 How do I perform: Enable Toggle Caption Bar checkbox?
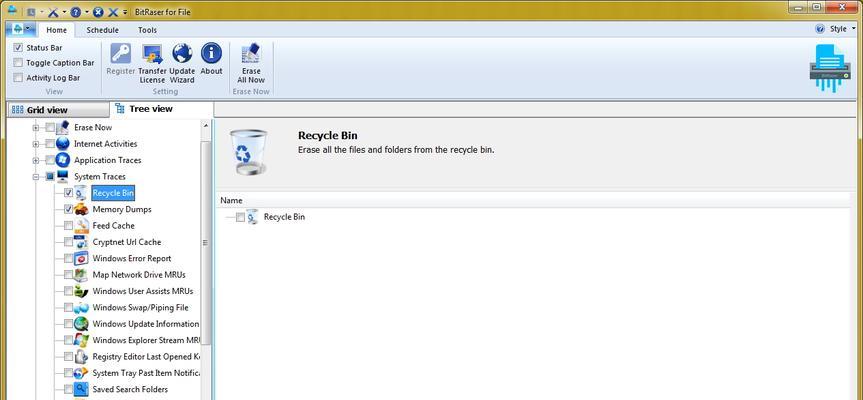18,63
